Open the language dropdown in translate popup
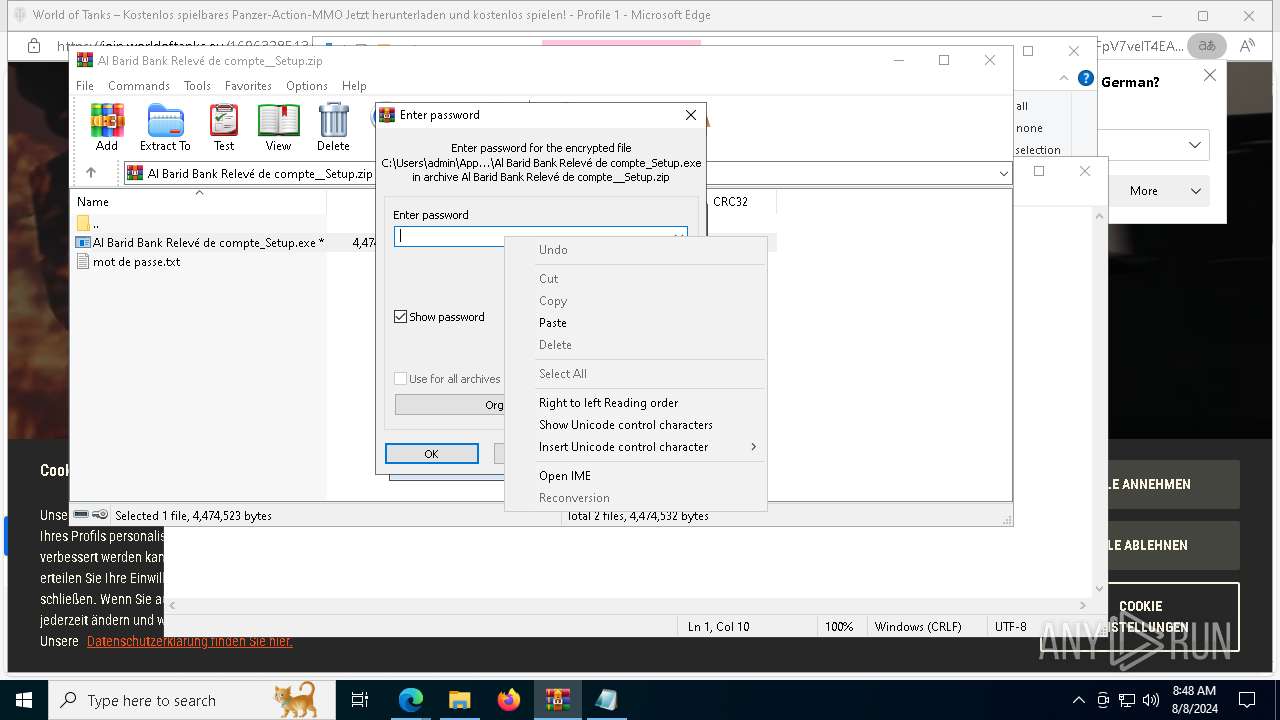1280x720 pixels. (x=1195, y=145)
